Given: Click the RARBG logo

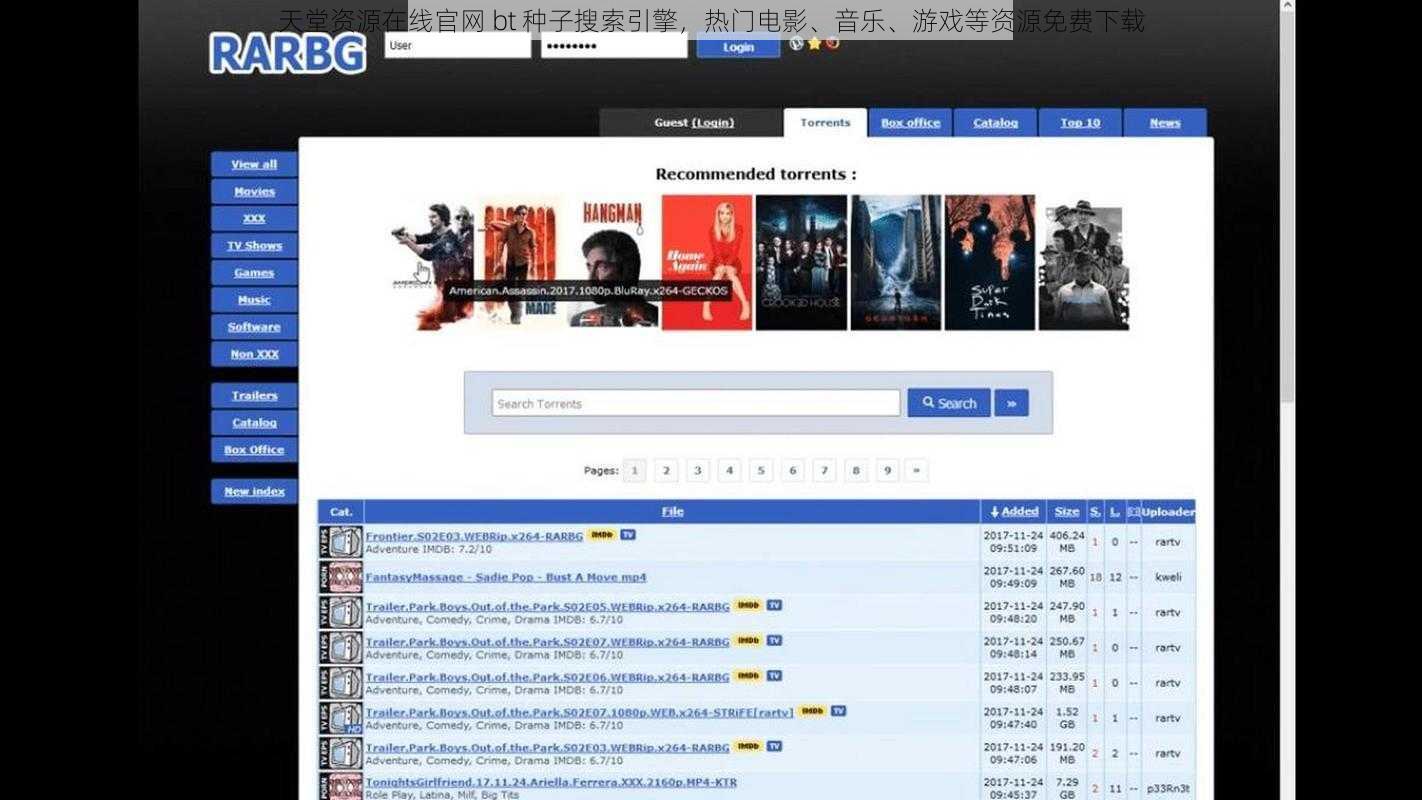Looking at the screenshot, I should coord(287,53).
